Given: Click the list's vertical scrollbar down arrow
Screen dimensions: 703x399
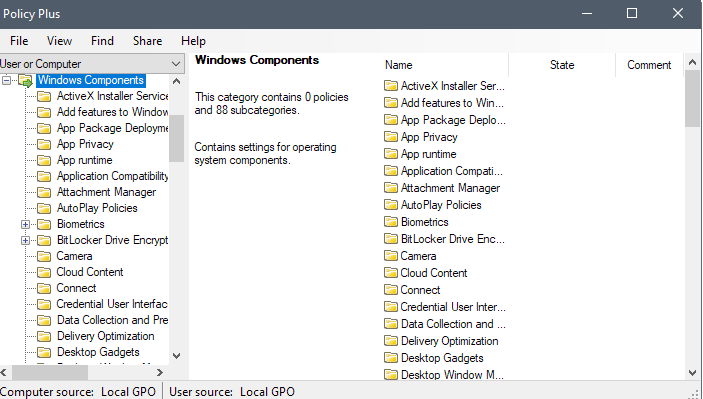Looking at the screenshot, I should [692, 373].
